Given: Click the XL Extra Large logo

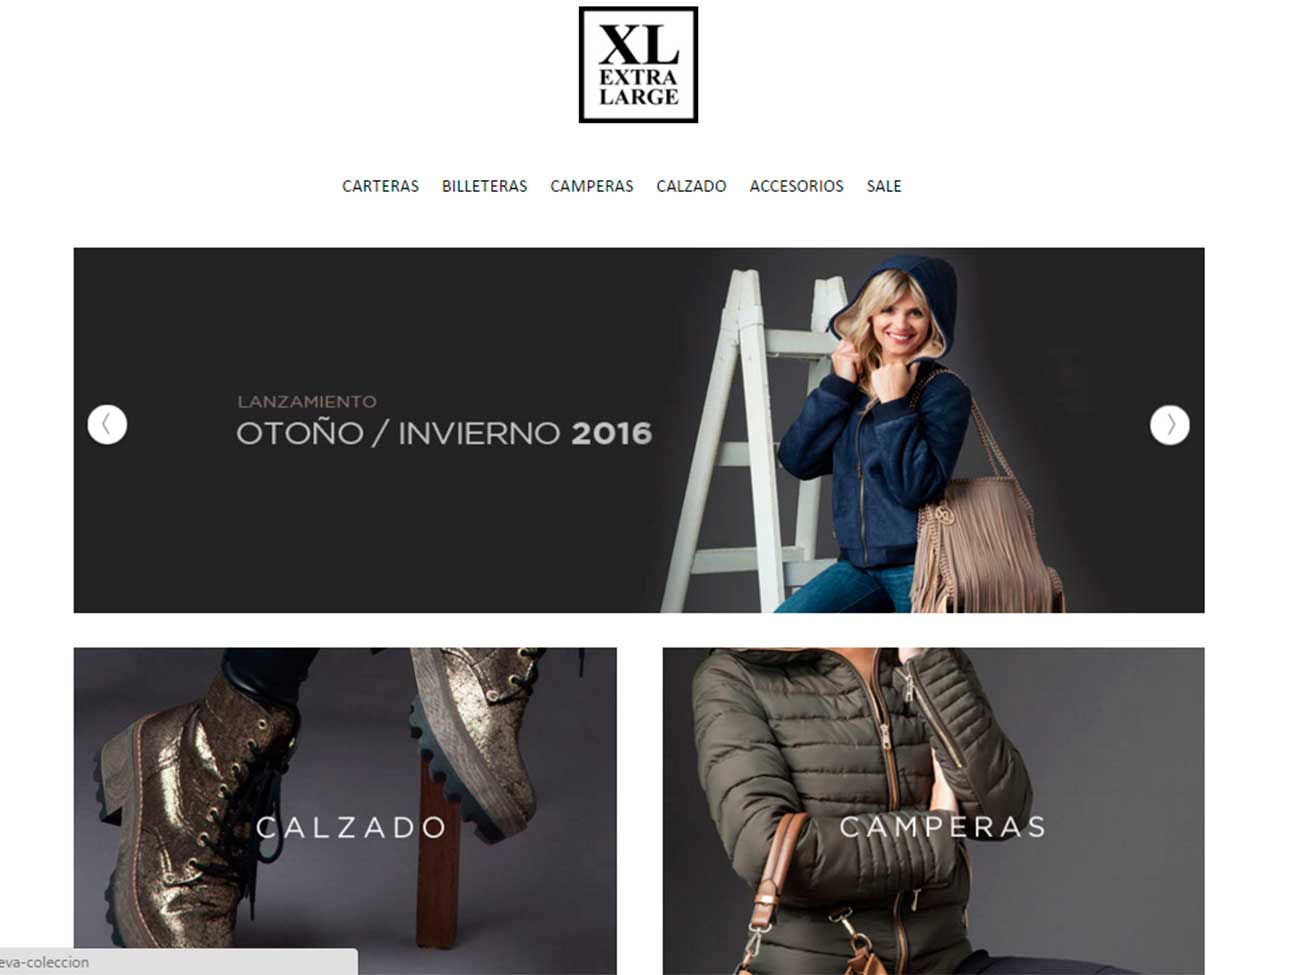Looking at the screenshot, I should [x=638, y=65].
